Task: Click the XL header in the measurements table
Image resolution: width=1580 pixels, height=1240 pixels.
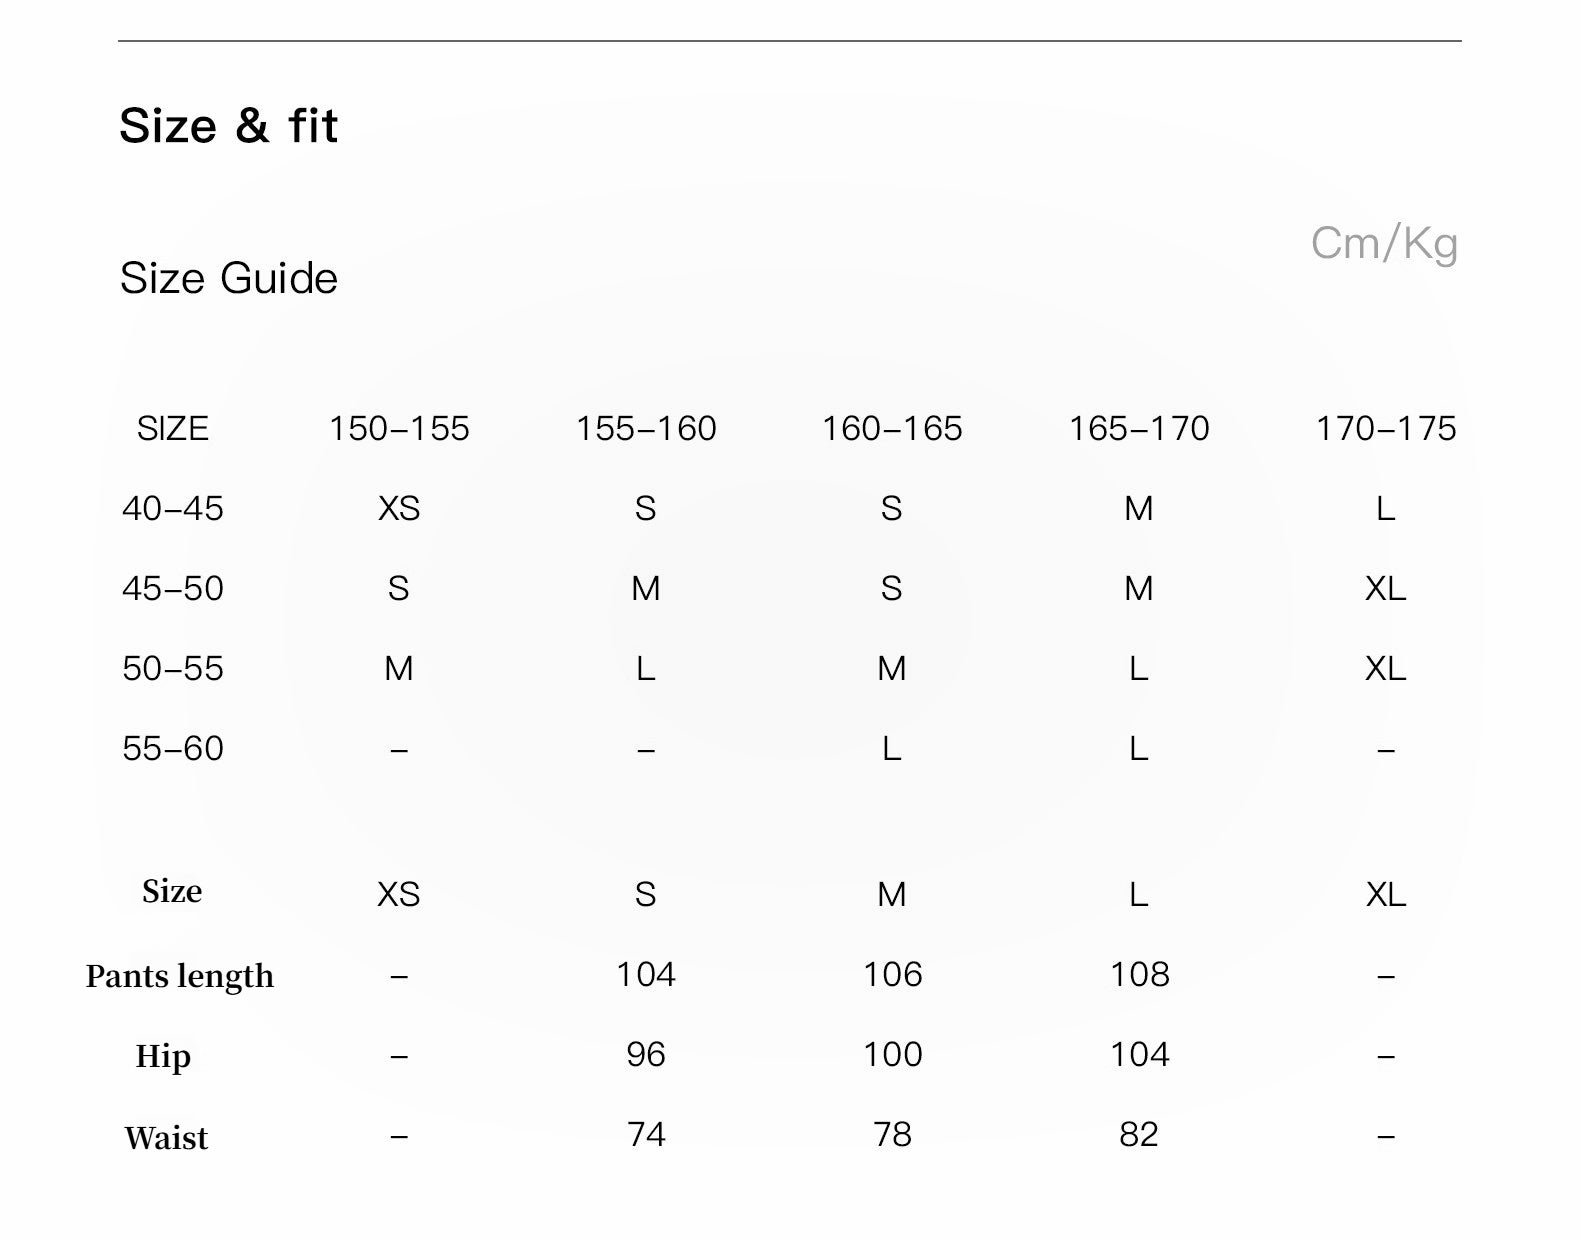Action: (x=1386, y=894)
